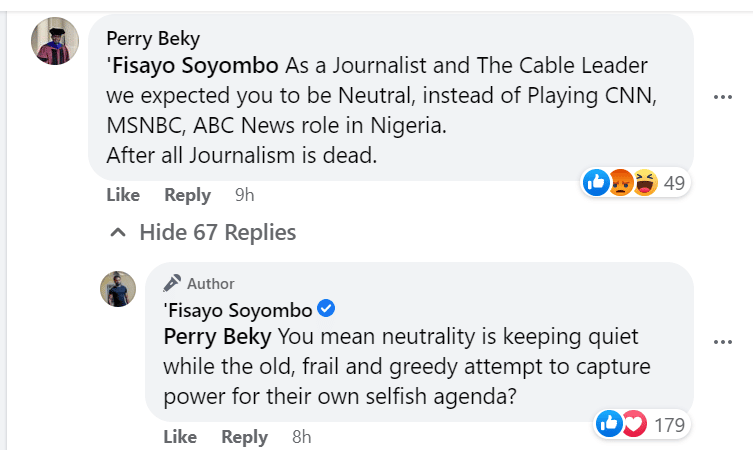Open Perry Beky's profile from commenter name
This screenshot has width=753, height=450.
click(x=152, y=39)
